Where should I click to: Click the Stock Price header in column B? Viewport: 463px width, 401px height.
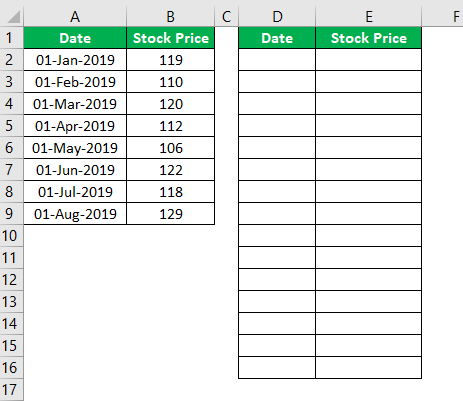click(170, 38)
